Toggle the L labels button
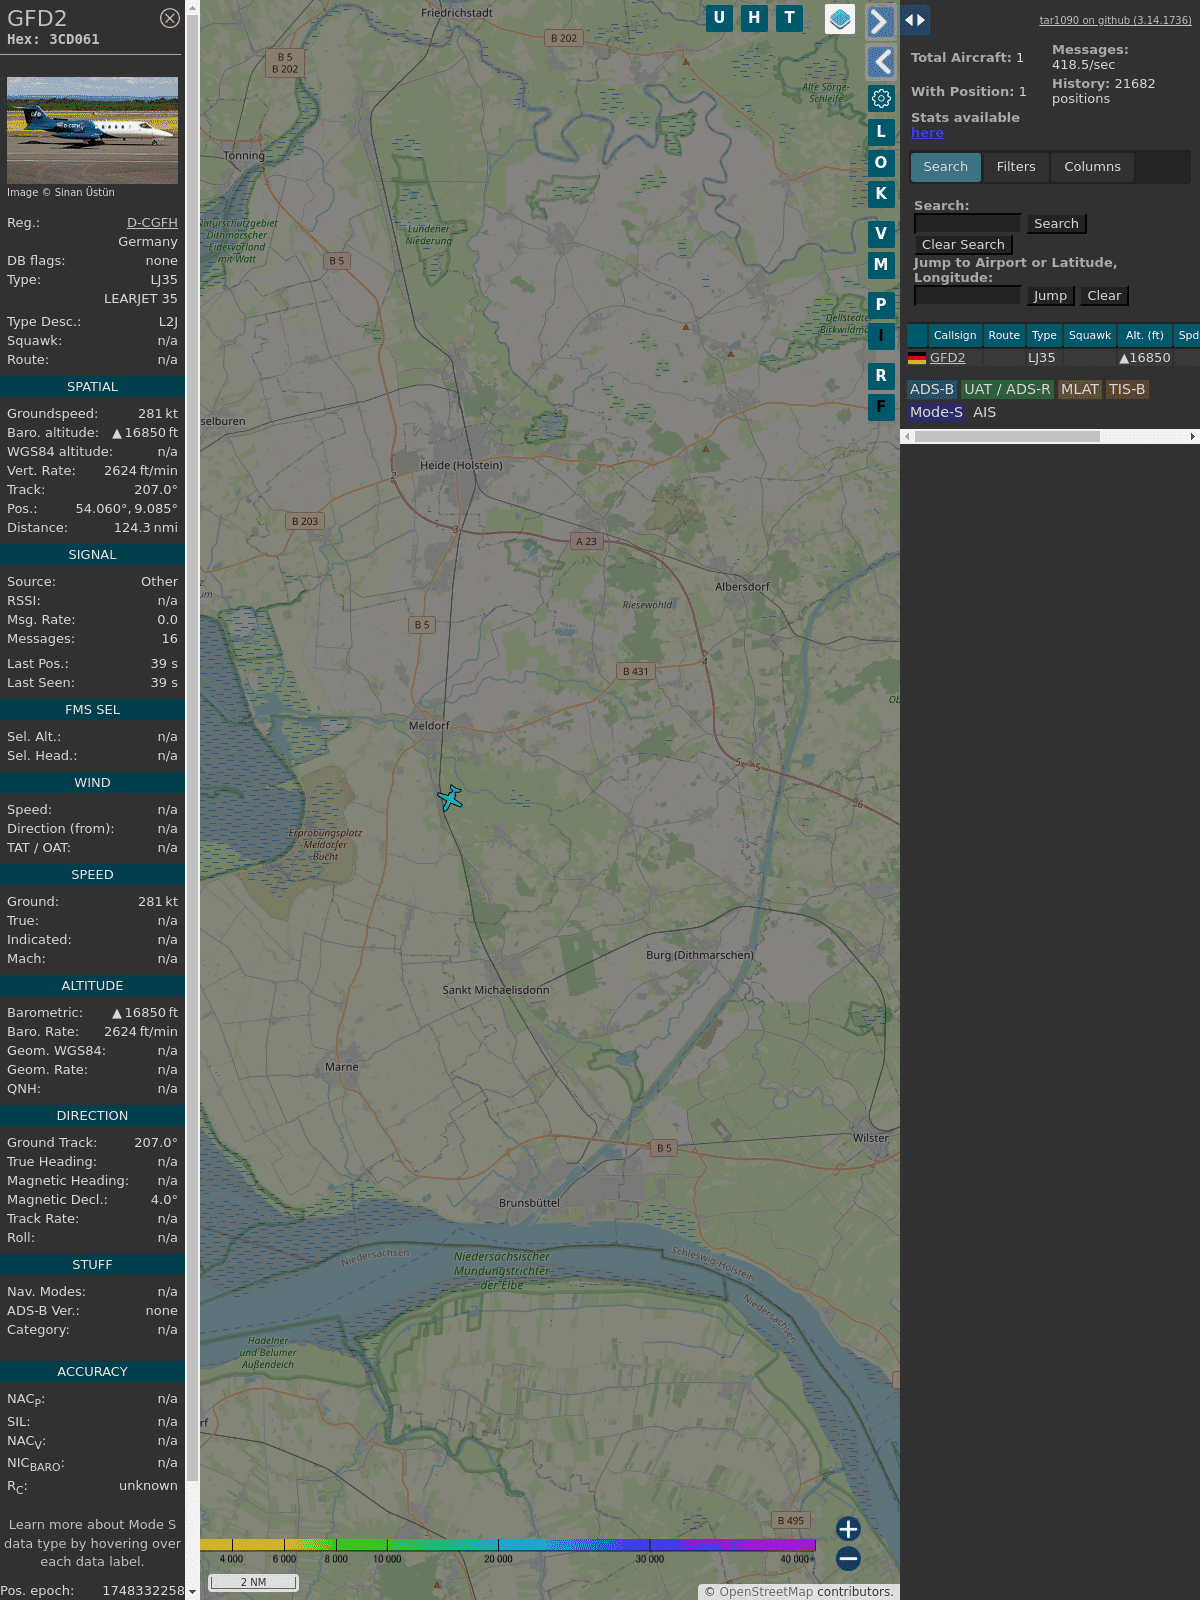Screen dimensions: 1200x1600 point(881,131)
